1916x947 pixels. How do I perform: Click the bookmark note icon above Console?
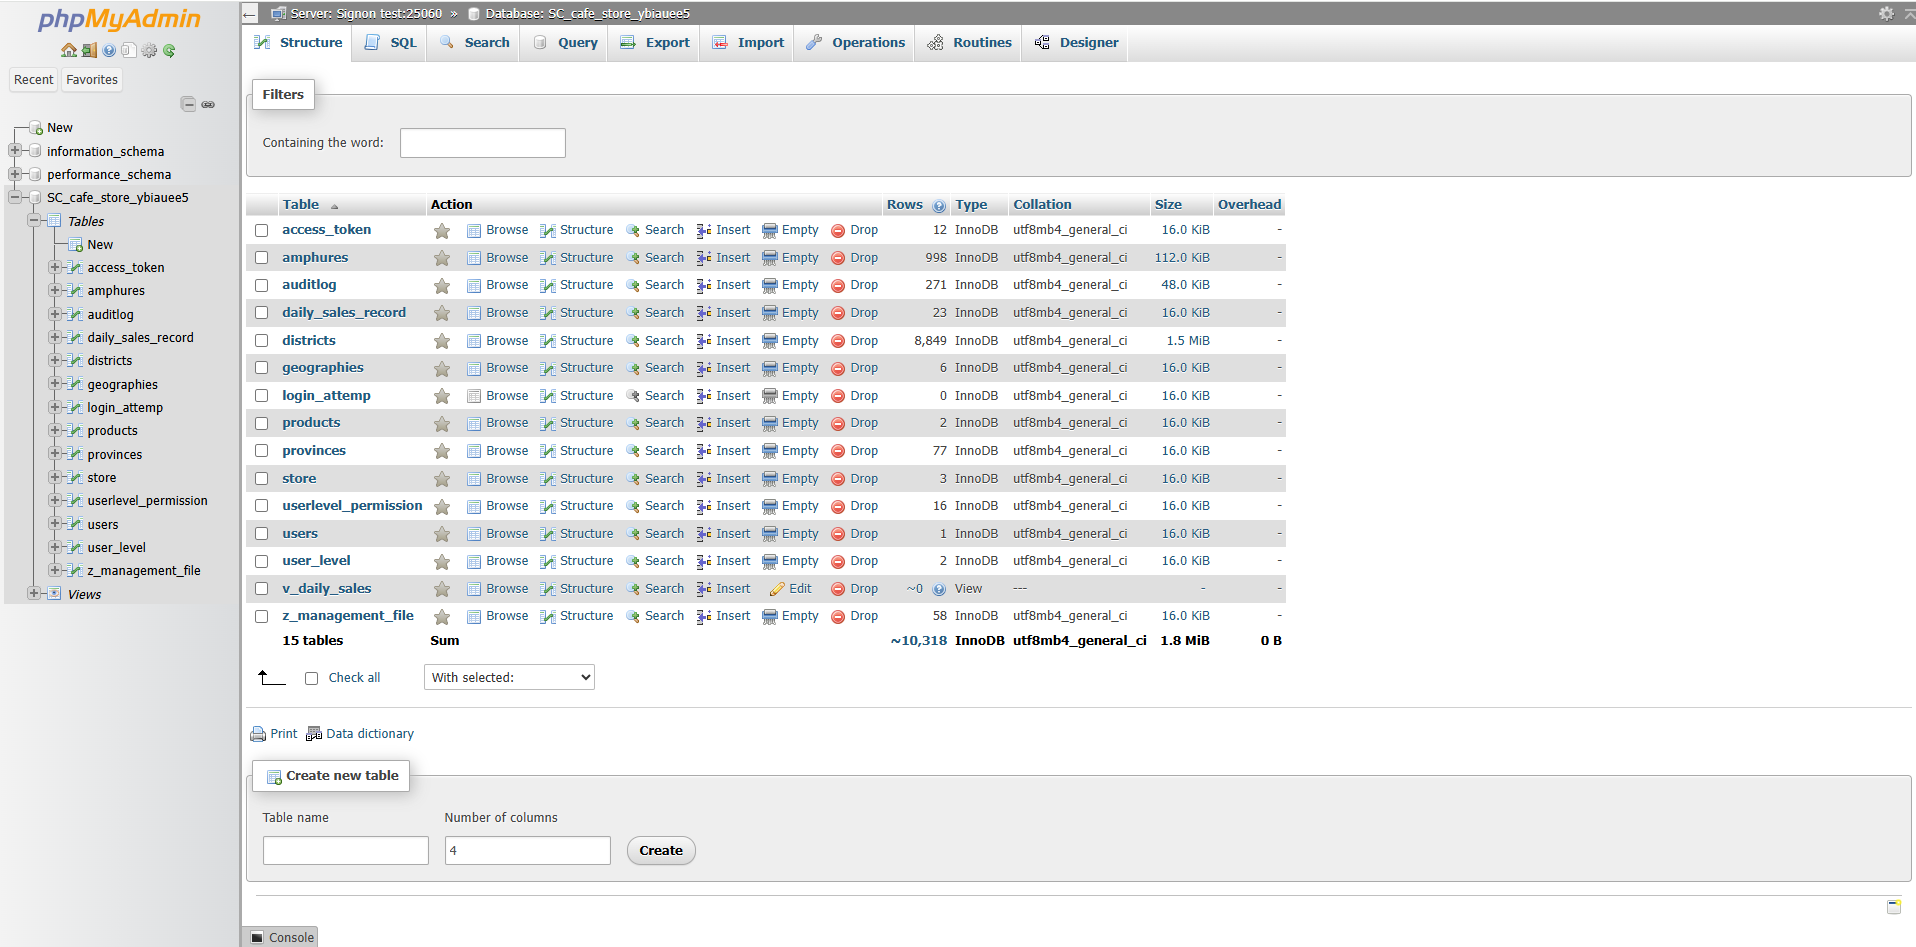point(1893,906)
